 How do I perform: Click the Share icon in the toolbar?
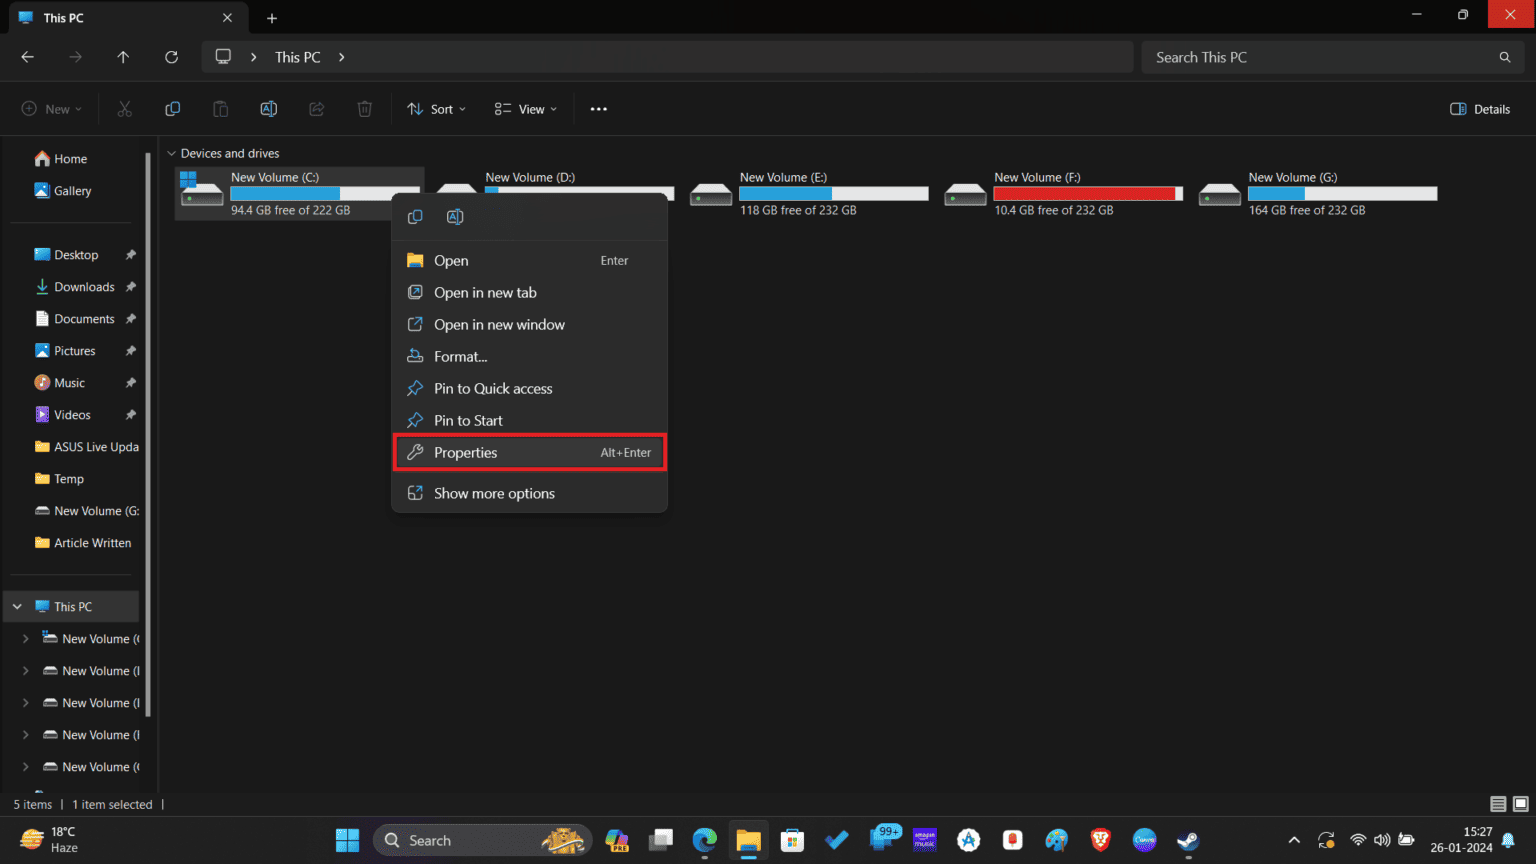(x=316, y=108)
